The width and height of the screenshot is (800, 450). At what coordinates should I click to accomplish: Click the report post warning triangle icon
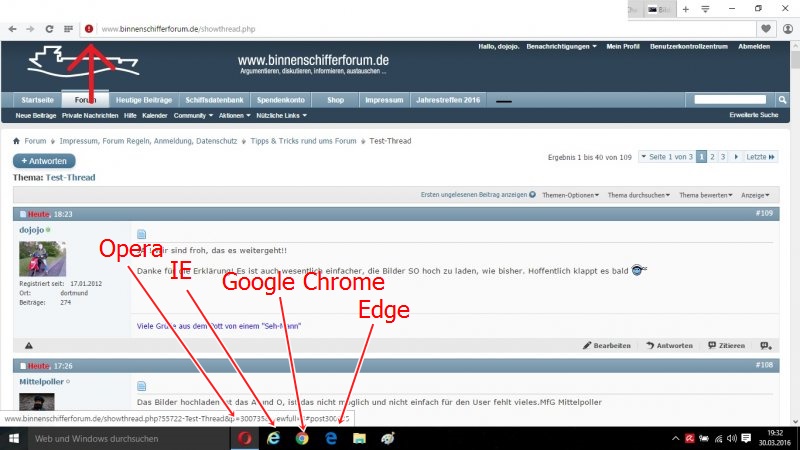(x=28, y=345)
